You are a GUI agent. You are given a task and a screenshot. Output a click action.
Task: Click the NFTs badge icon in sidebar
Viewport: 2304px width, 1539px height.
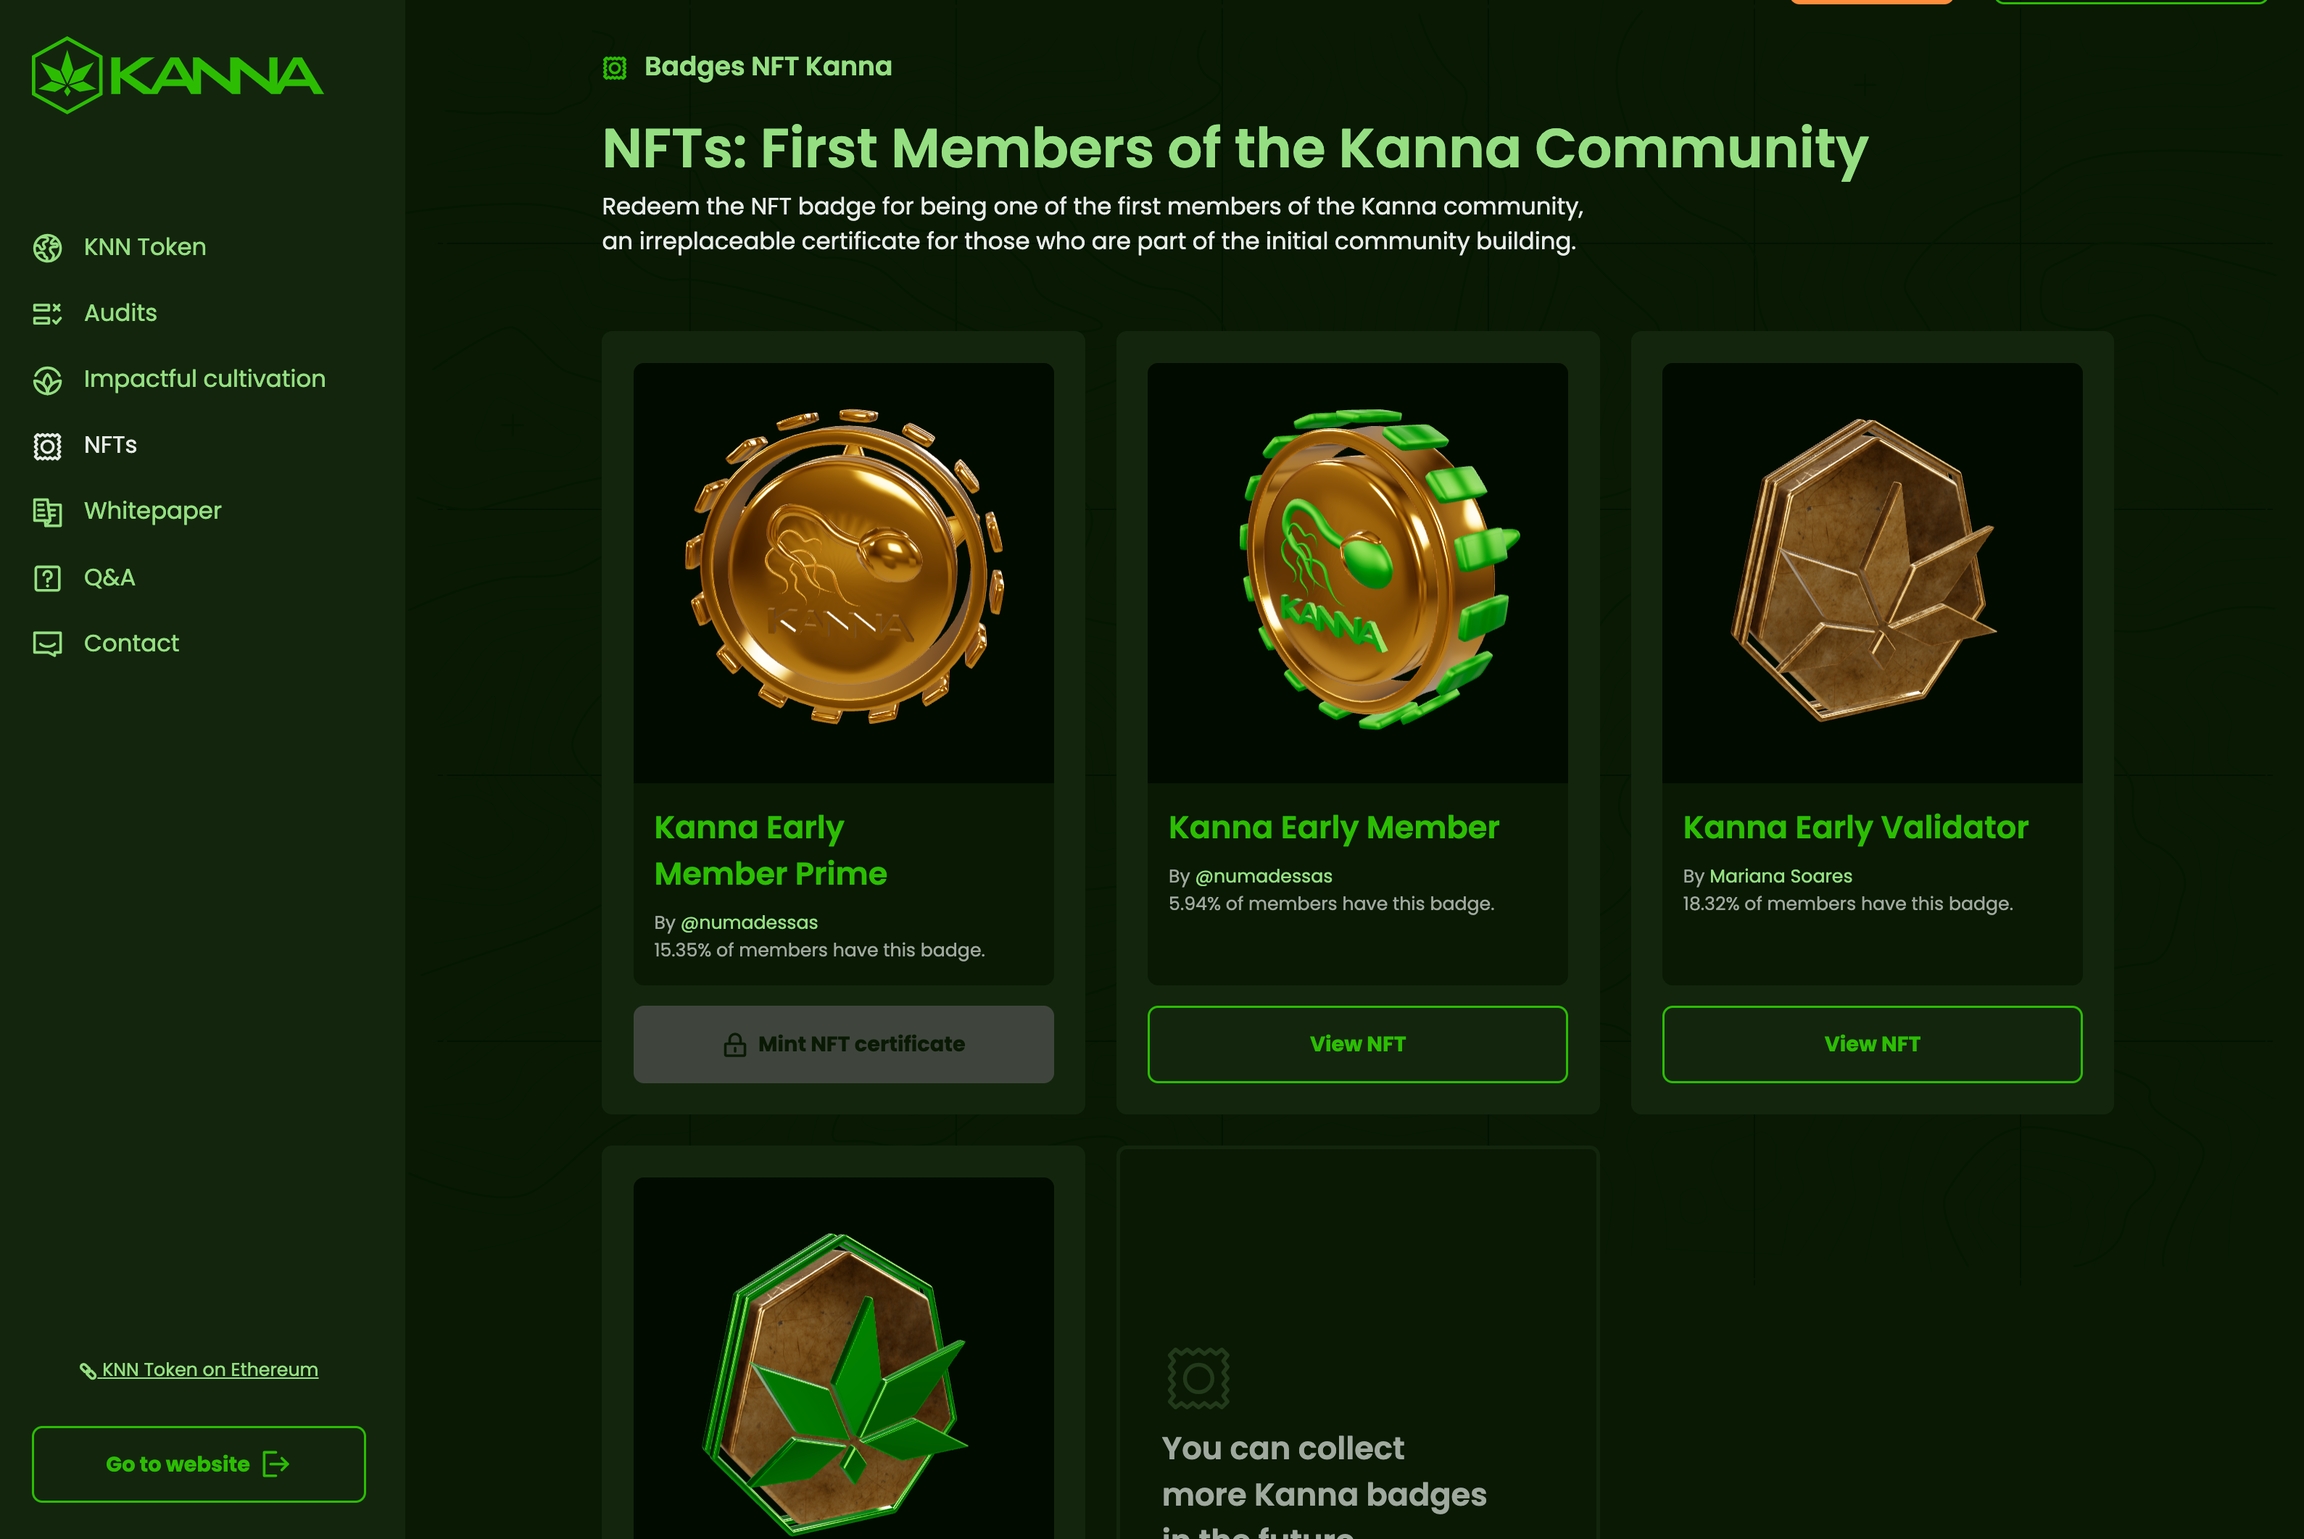point(47,446)
